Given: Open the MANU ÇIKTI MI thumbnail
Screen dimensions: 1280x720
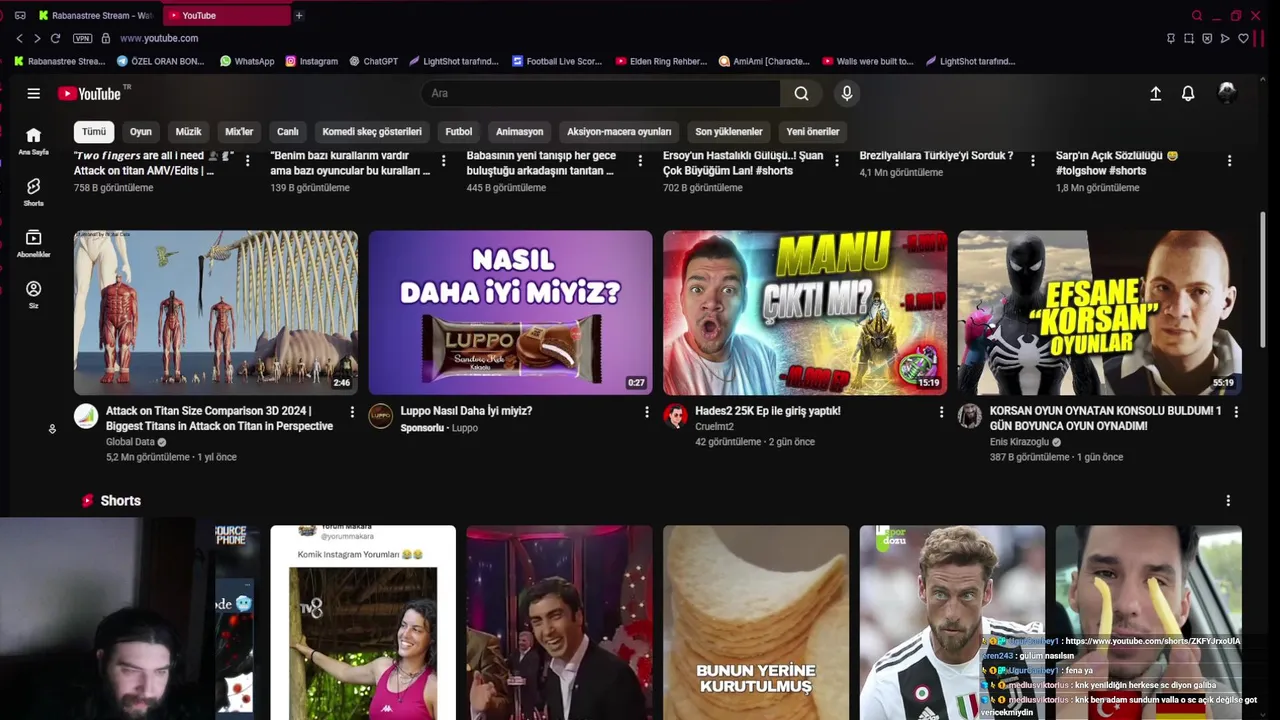Looking at the screenshot, I should click(x=805, y=313).
